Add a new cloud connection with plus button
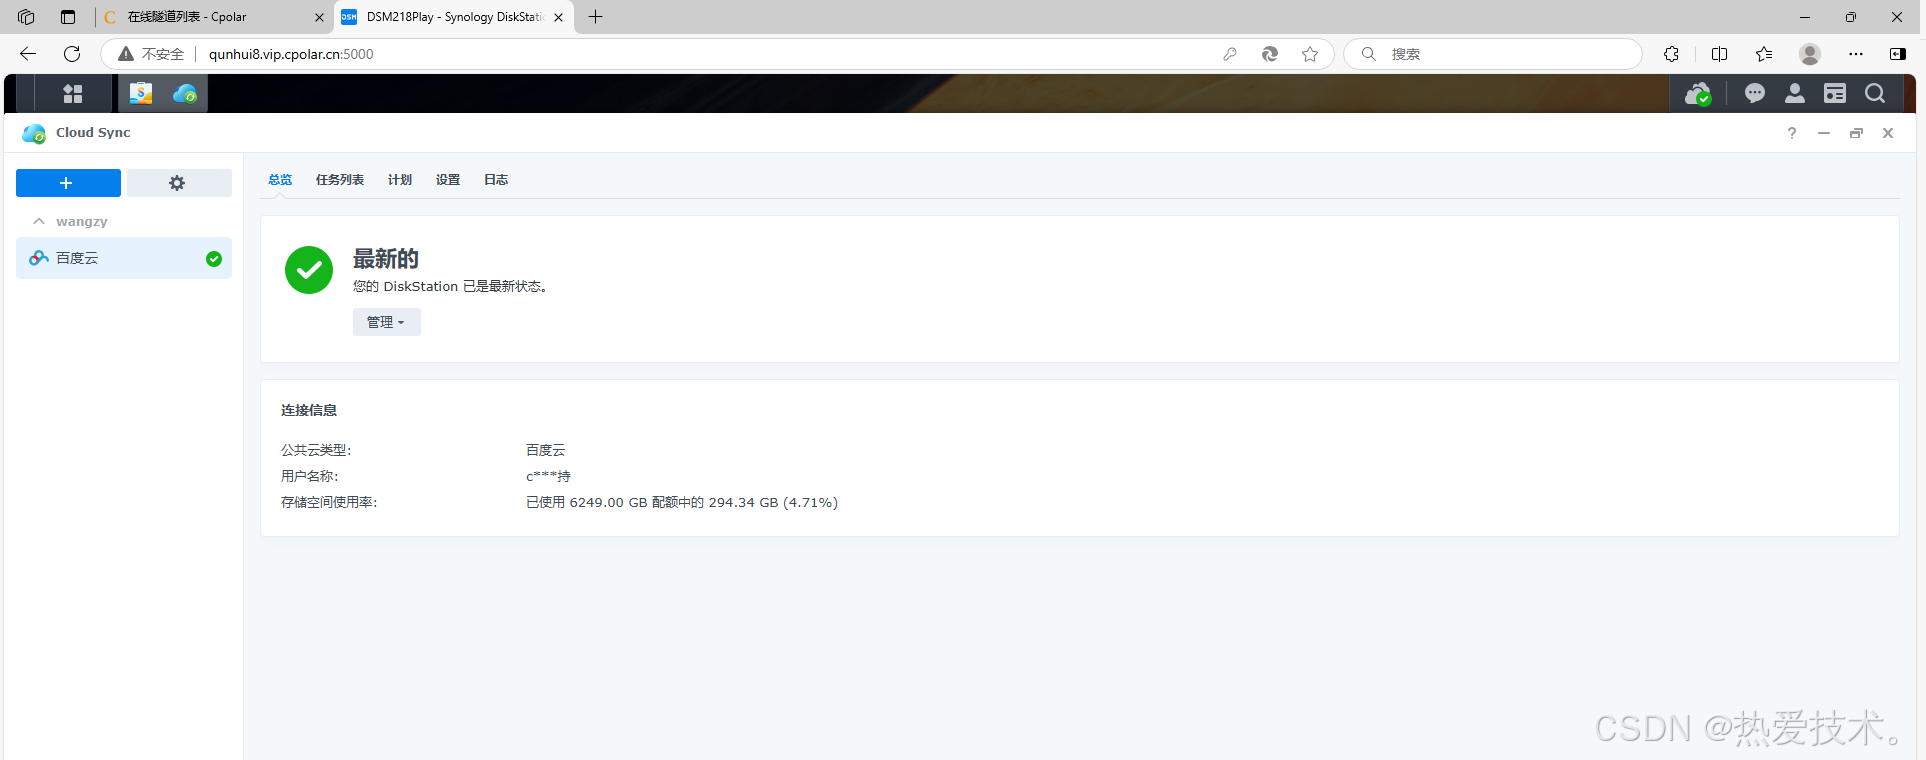The width and height of the screenshot is (1926, 760). click(x=68, y=183)
